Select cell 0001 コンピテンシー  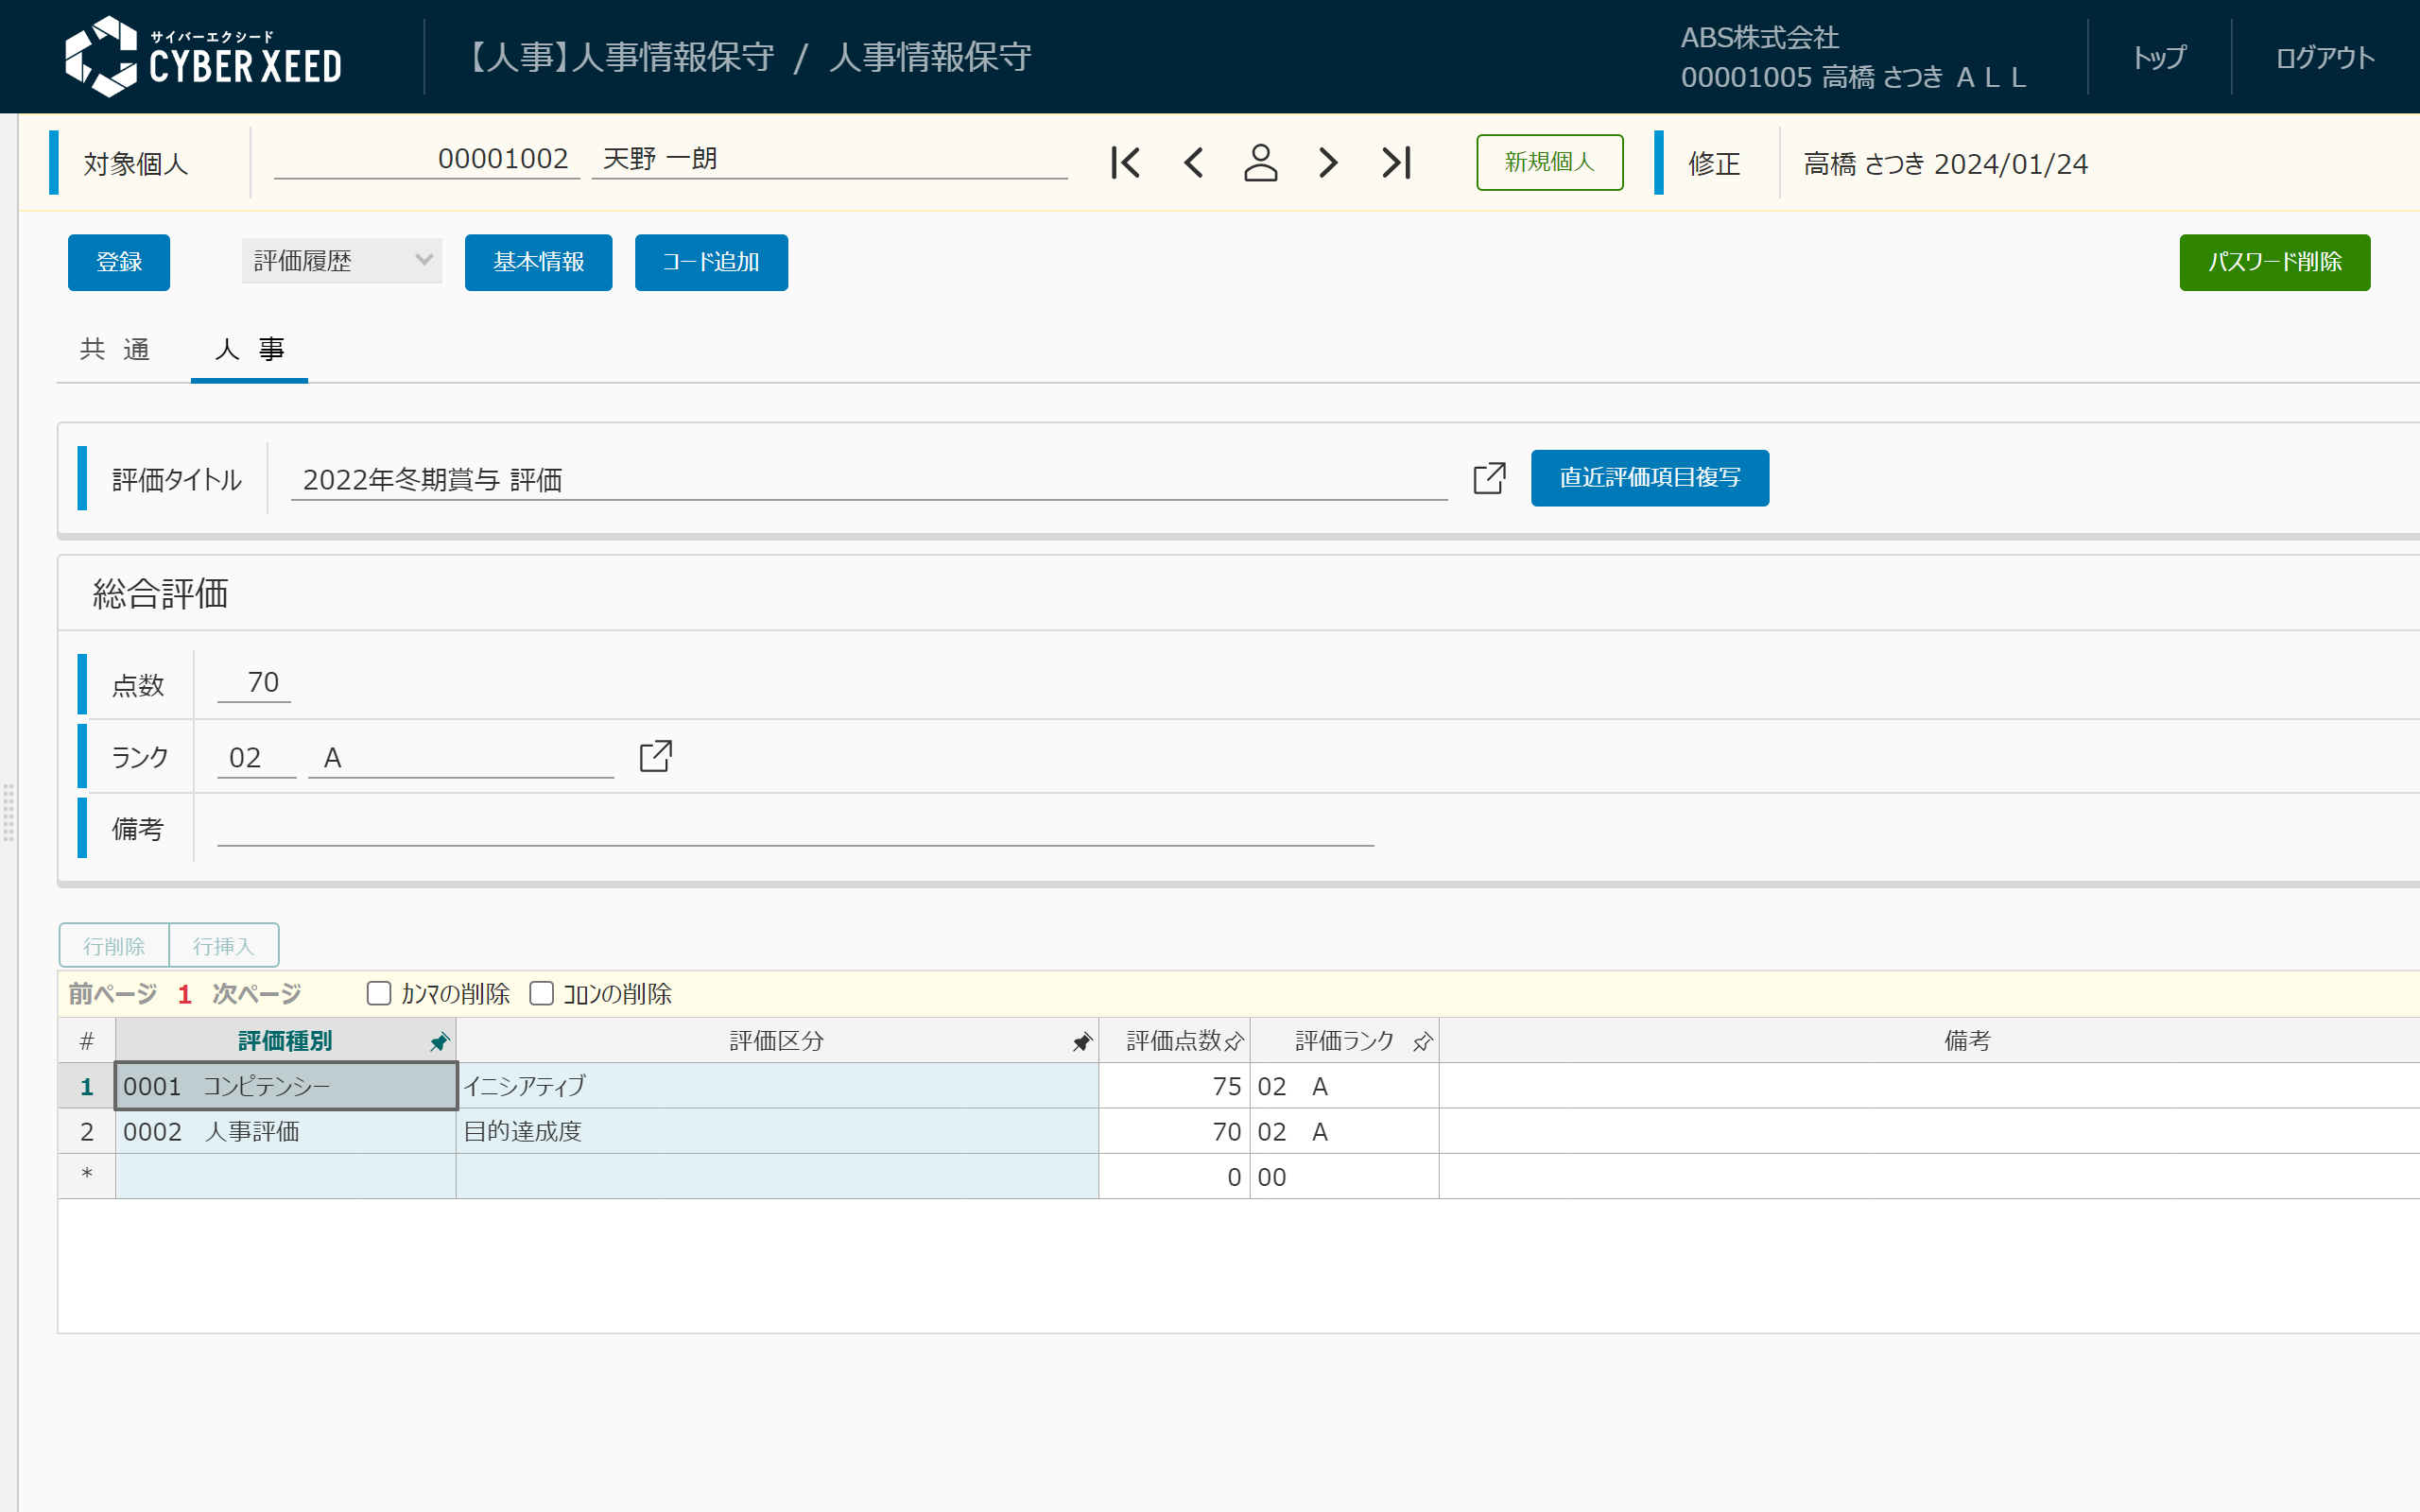[x=286, y=1086]
